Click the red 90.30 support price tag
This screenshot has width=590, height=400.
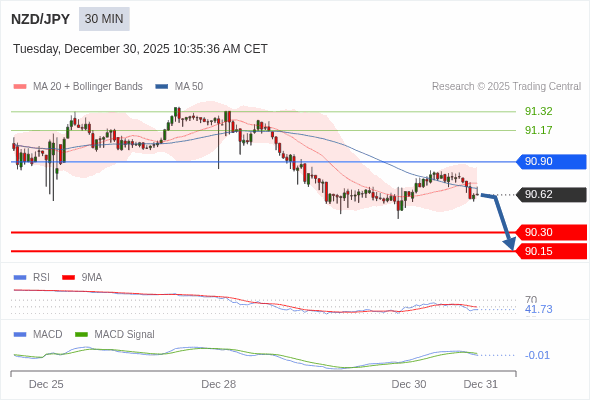552,232
